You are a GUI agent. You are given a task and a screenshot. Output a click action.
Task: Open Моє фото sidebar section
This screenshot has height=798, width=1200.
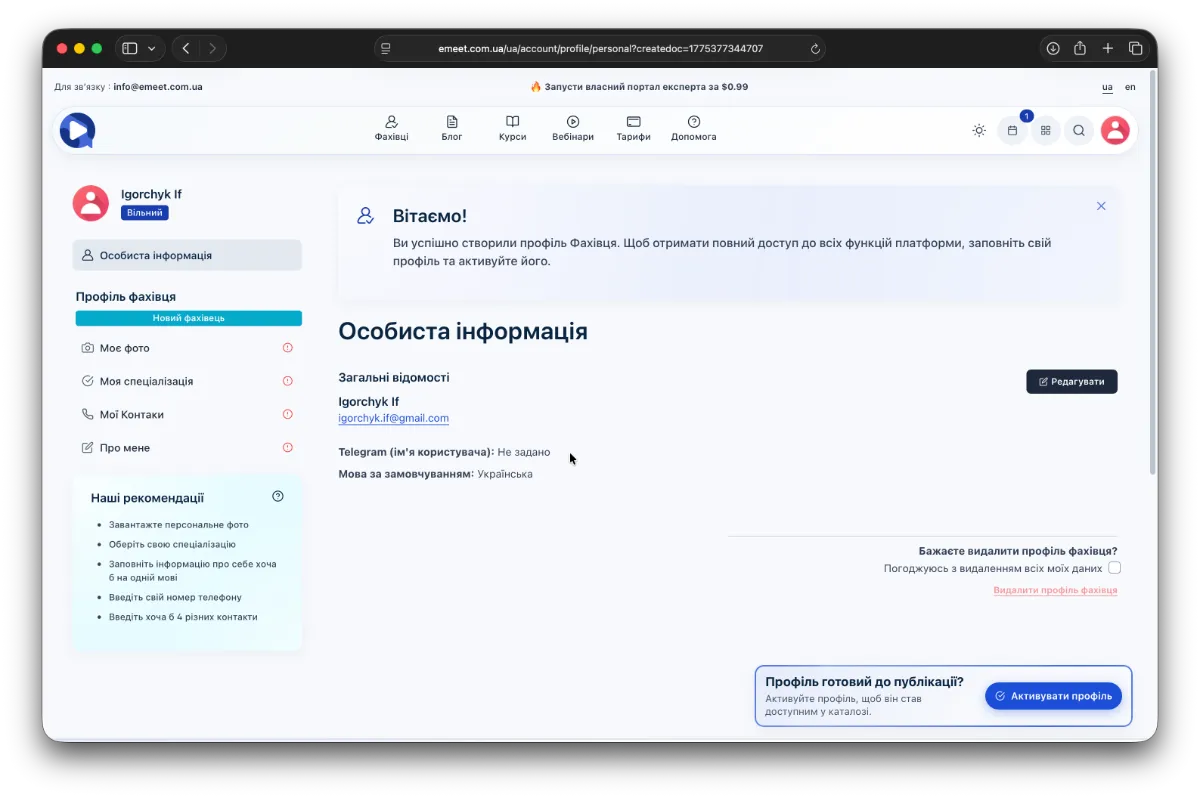(125, 348)
